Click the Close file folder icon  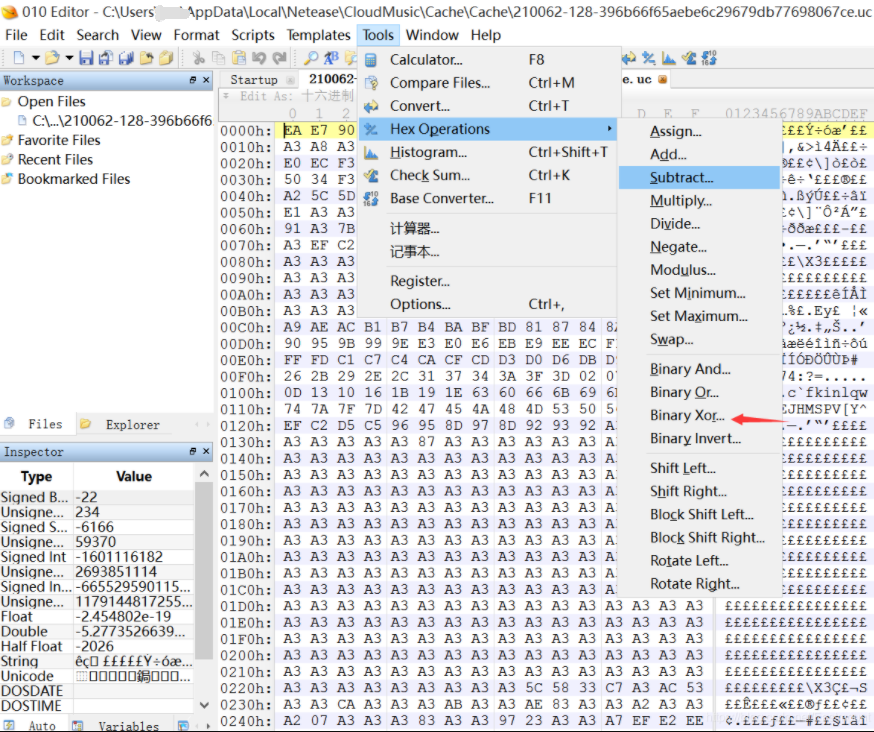pyautogui.click(x=147, y=58)
